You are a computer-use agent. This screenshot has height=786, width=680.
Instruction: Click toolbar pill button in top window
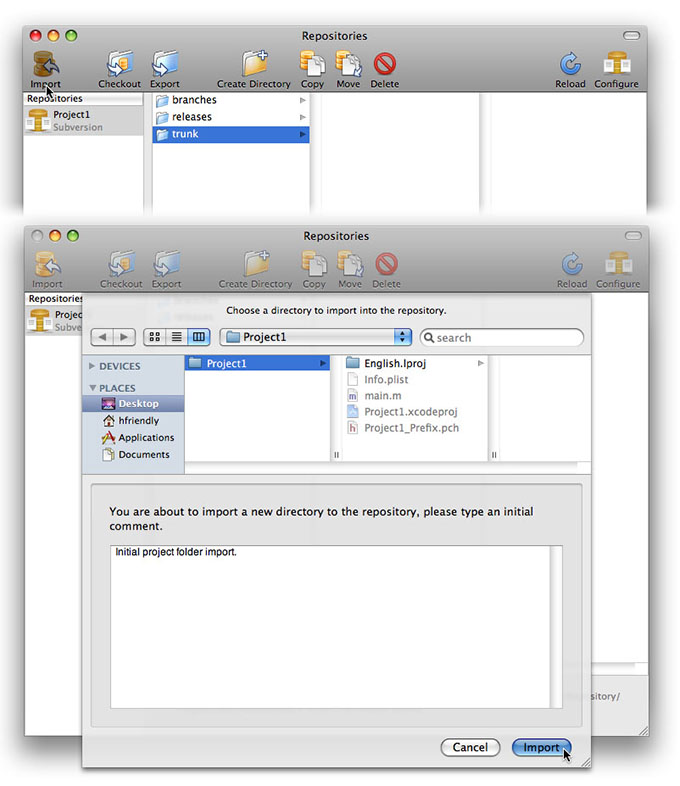coord(631,36)
